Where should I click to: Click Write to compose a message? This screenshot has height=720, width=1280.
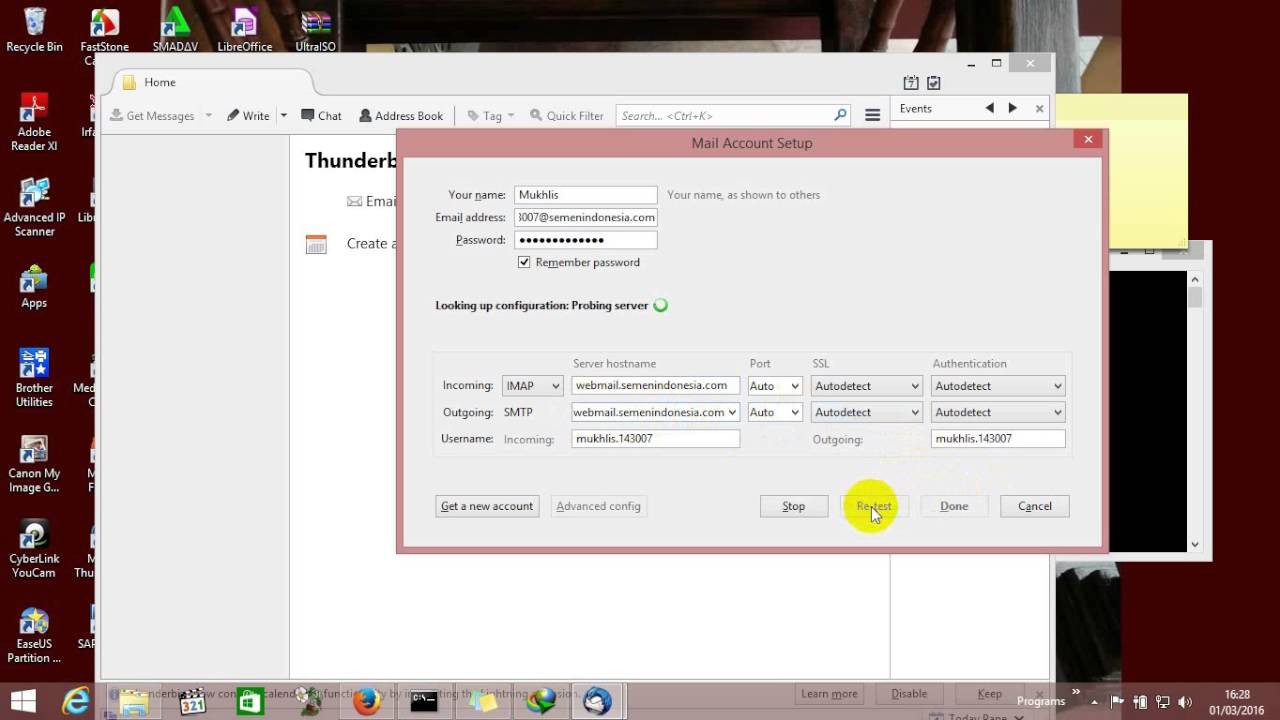[248, 115]
